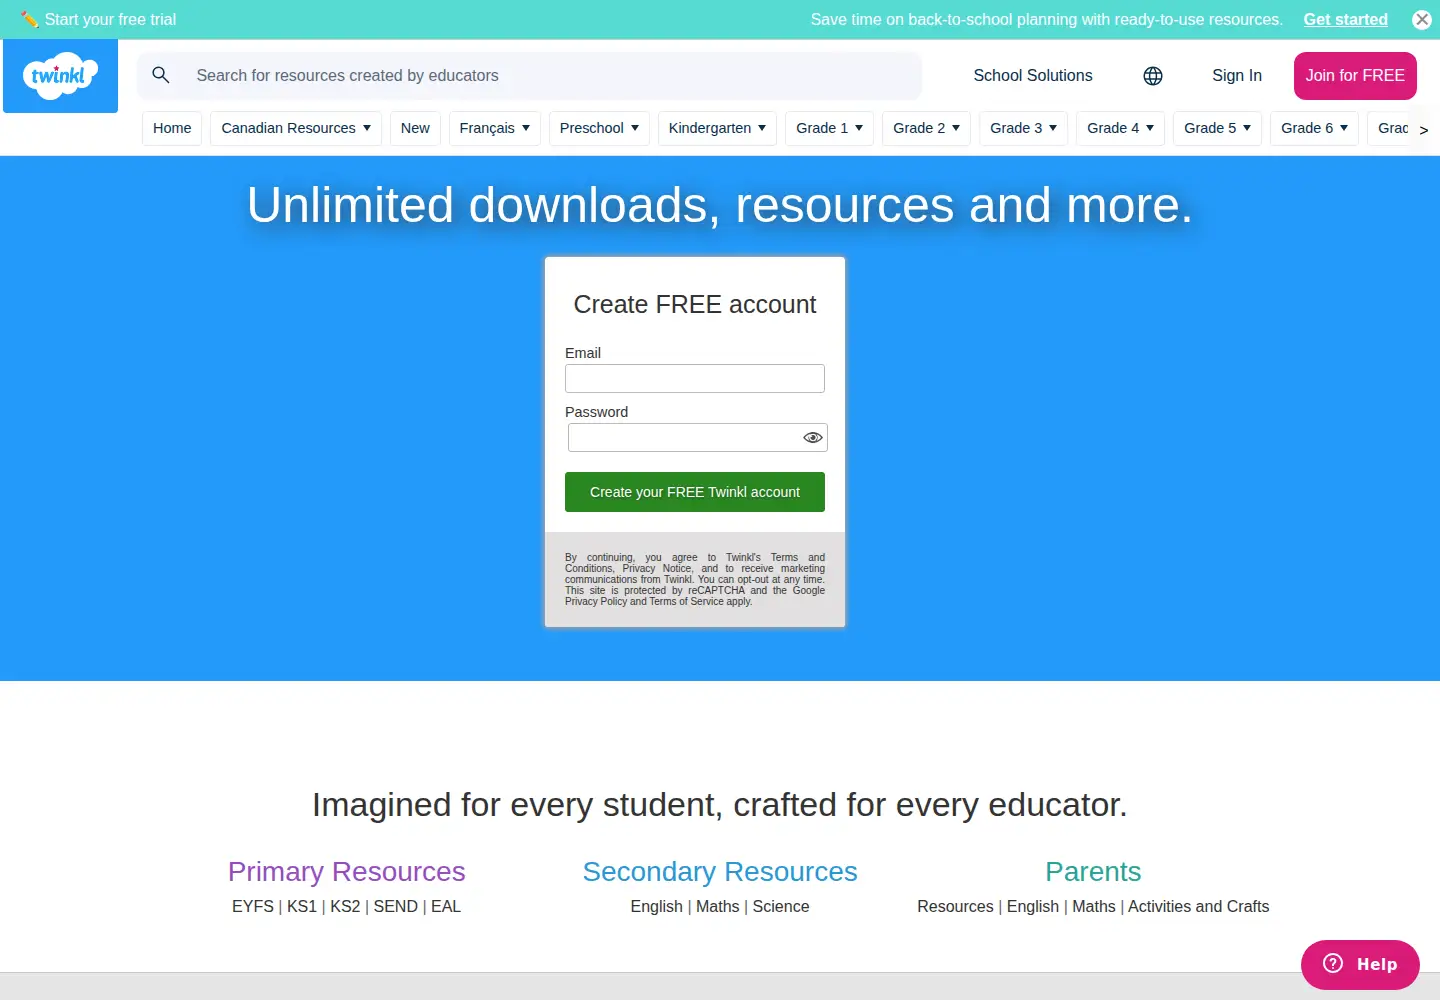
Task: Select KS2 under Primary Resources
Action: click(345, 906)
